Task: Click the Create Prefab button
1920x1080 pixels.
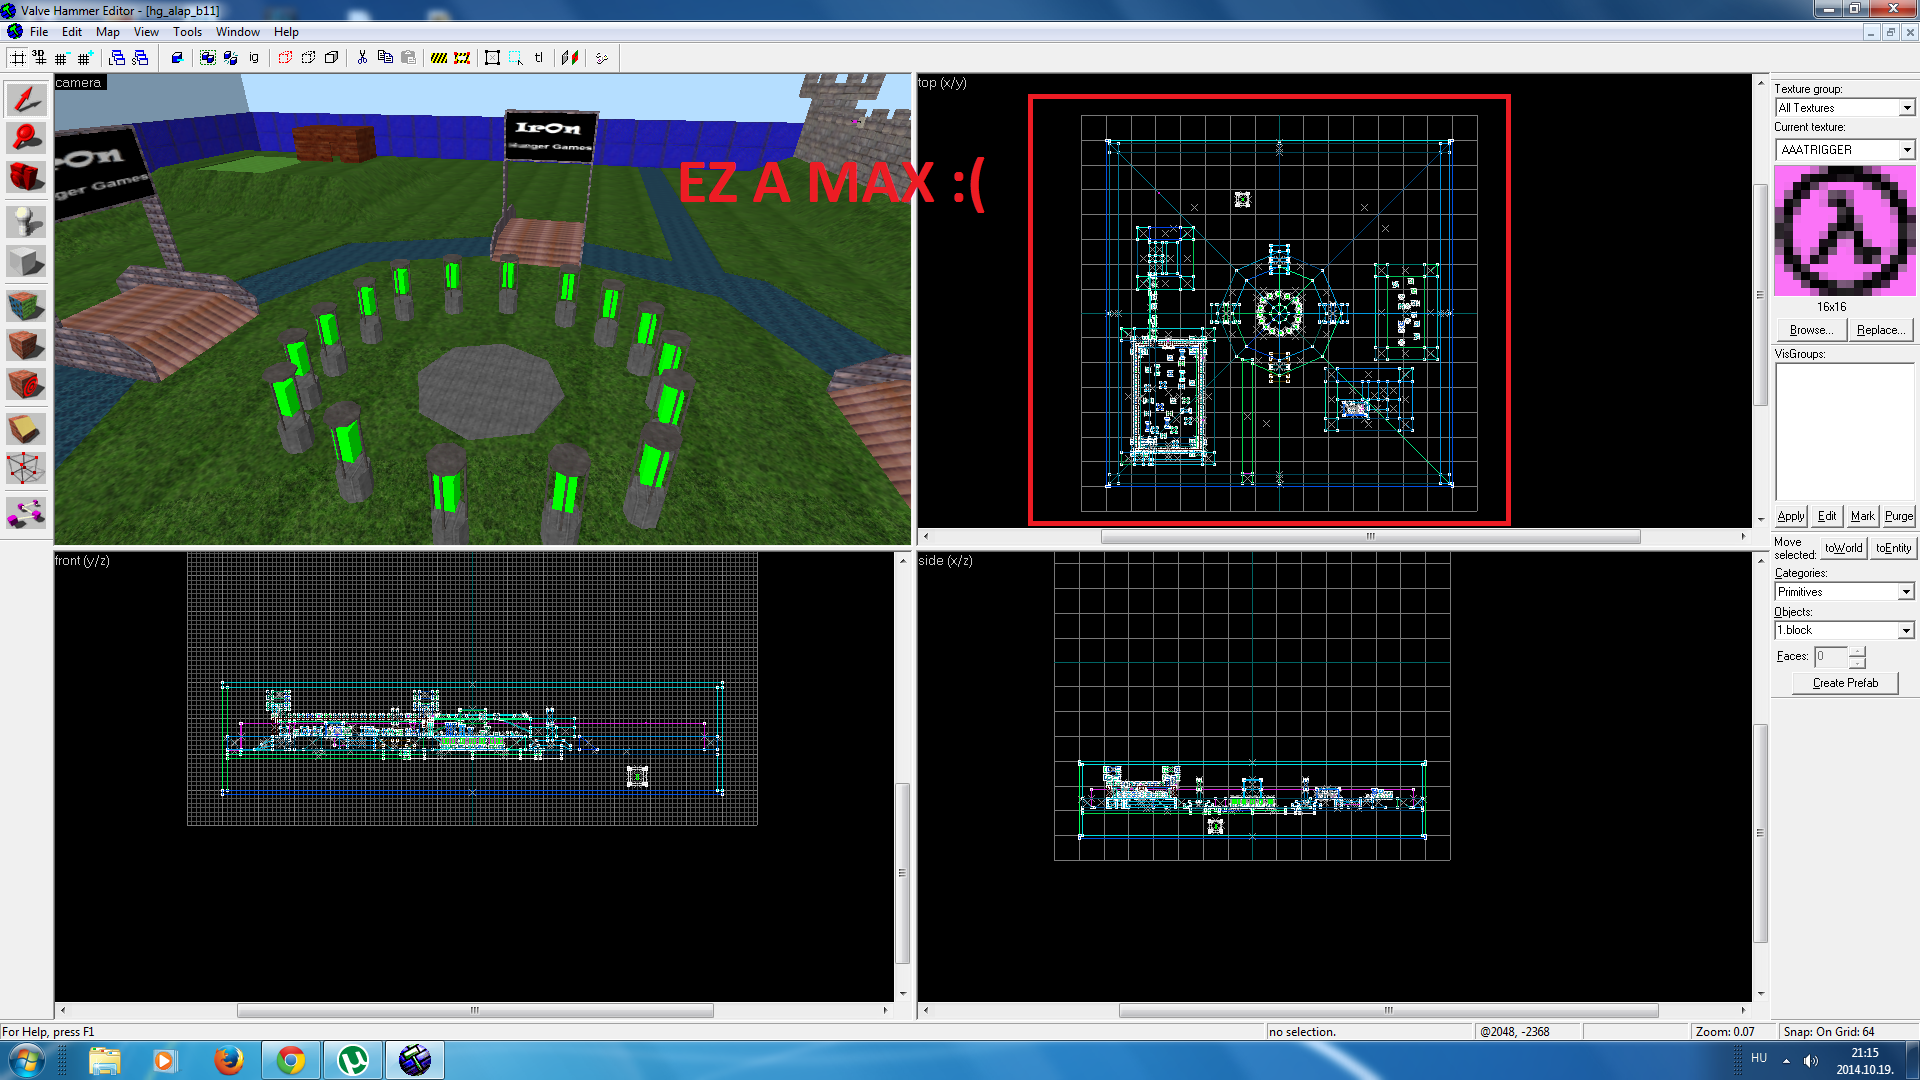Action: point(1845,683)
